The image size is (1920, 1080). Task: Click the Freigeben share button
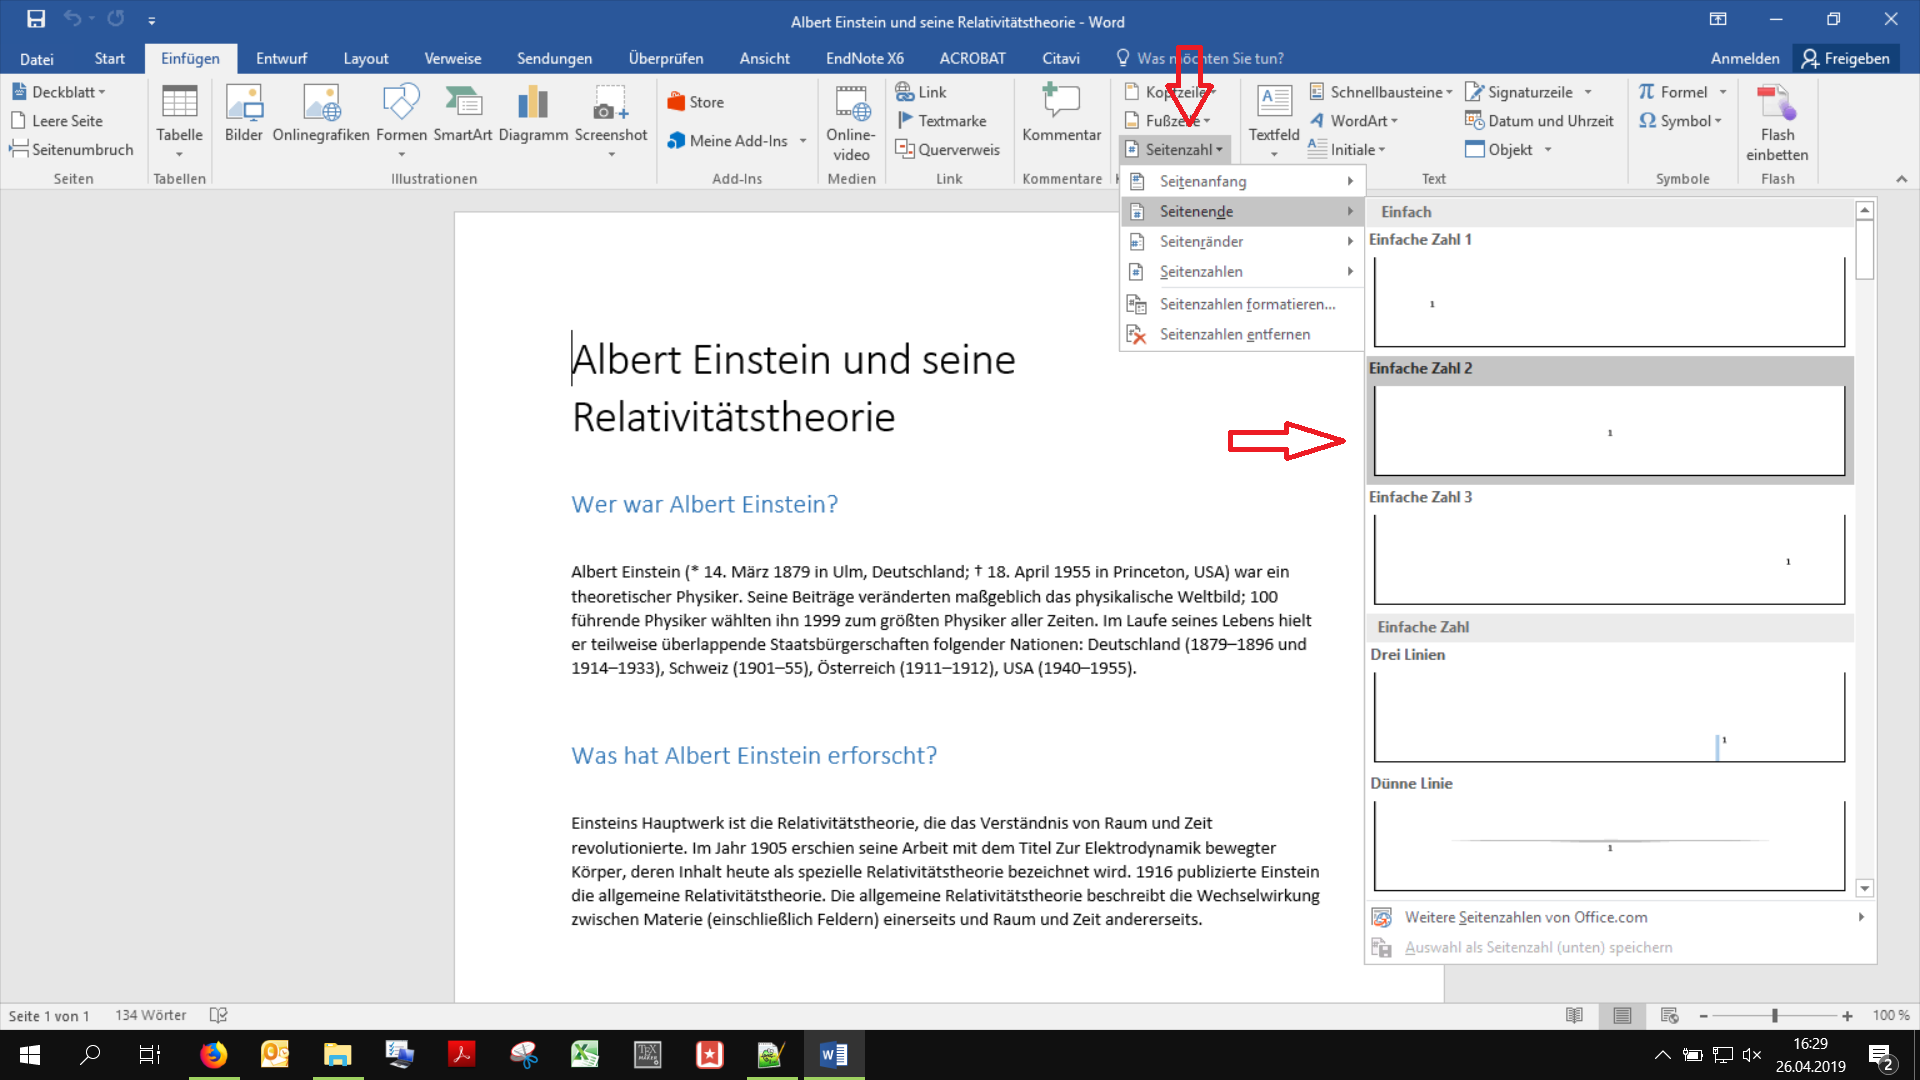(1846, 58)
